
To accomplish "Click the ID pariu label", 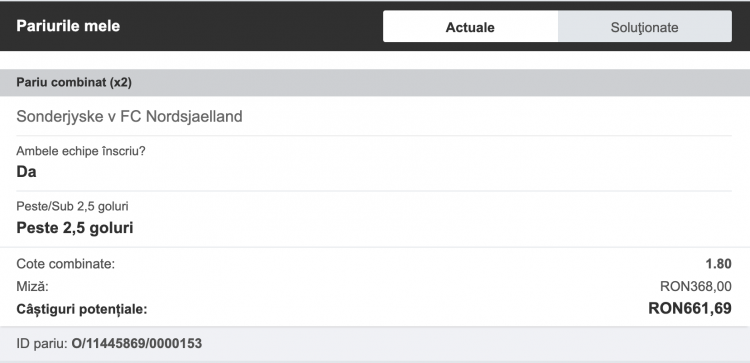I will (x=42, y=343).
